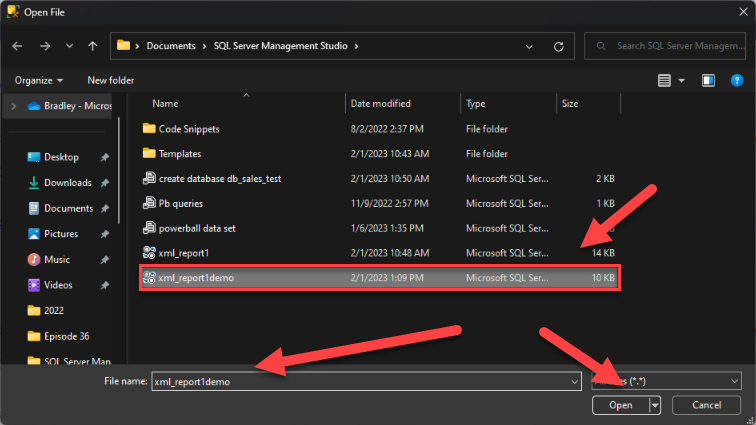
Task: Open Videos in the sidebar
Action: coord(58,285)
